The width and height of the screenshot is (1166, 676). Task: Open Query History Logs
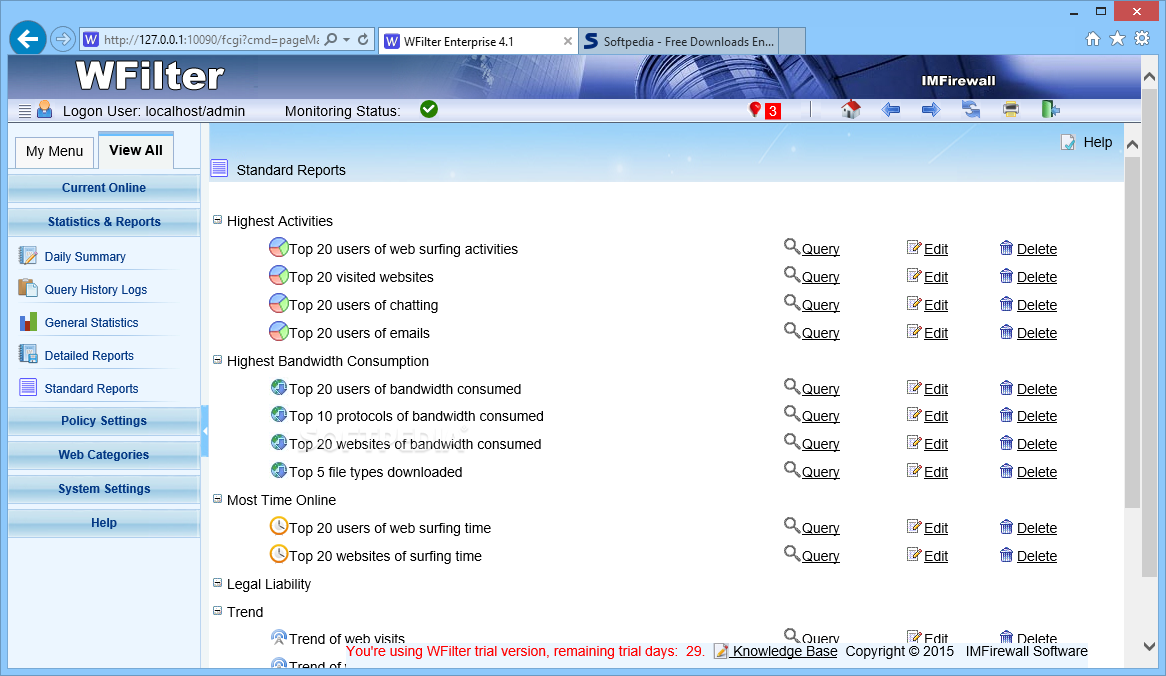[x=96, y=289]
